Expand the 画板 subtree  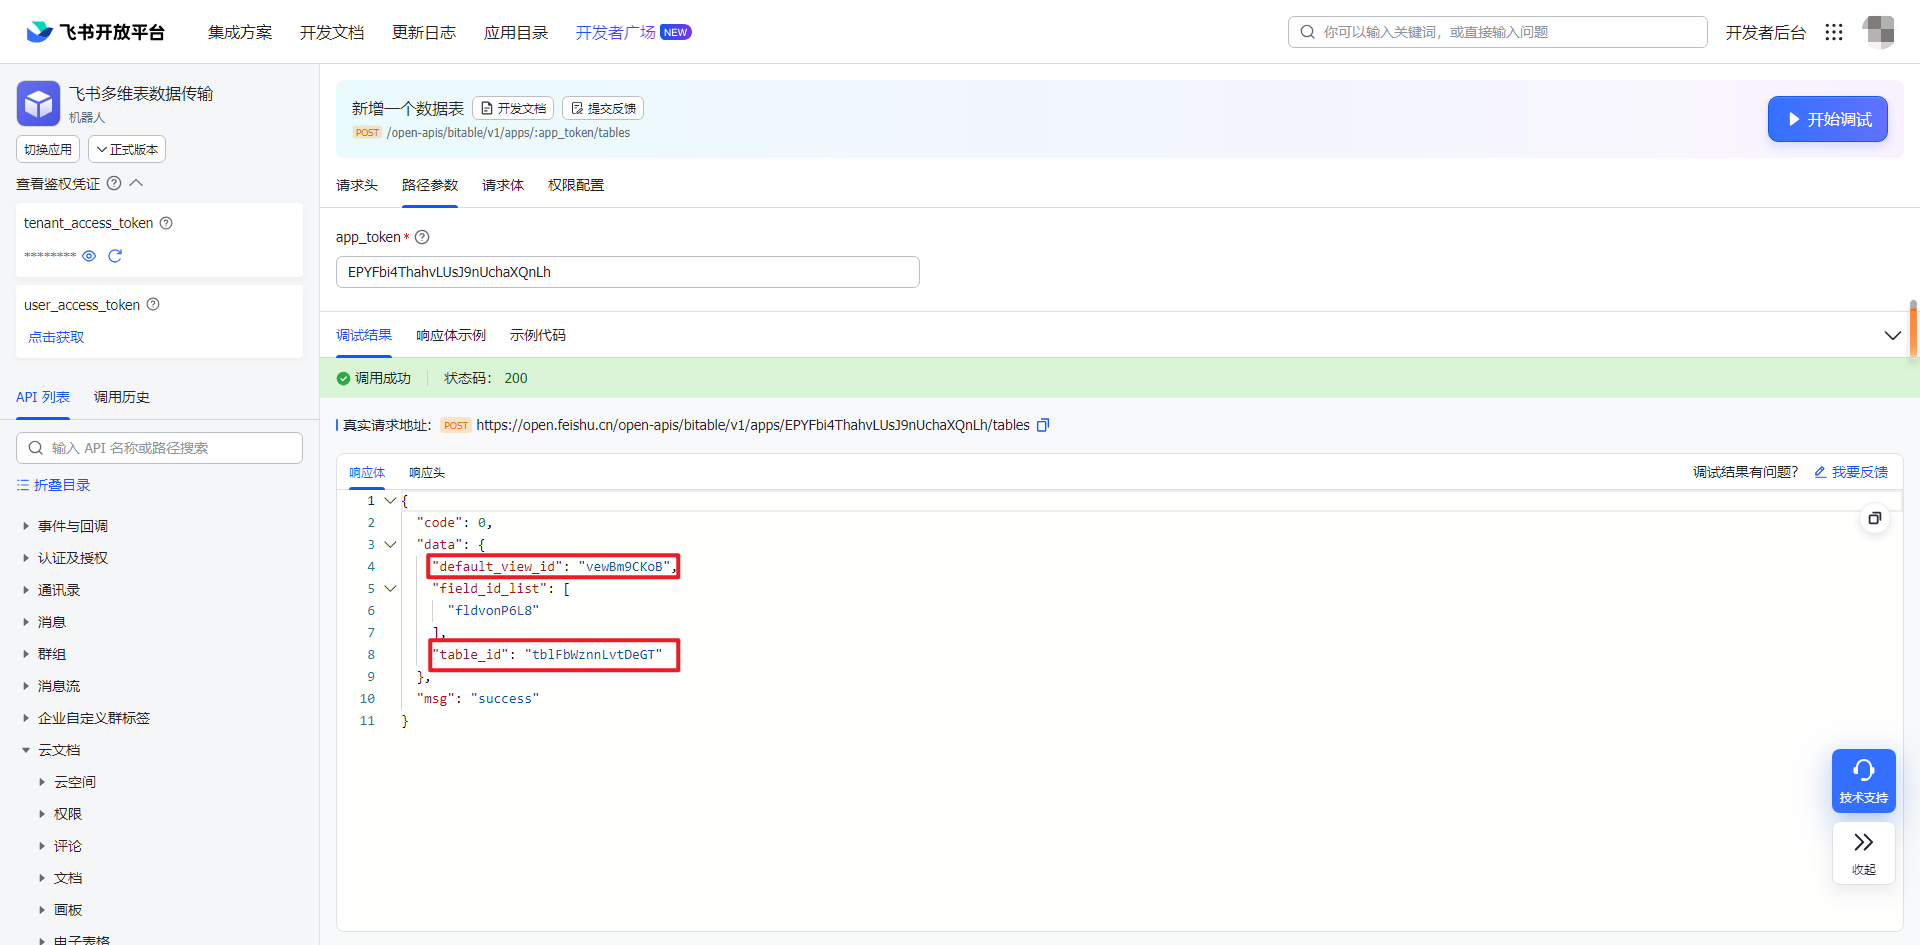pos(42,910)
